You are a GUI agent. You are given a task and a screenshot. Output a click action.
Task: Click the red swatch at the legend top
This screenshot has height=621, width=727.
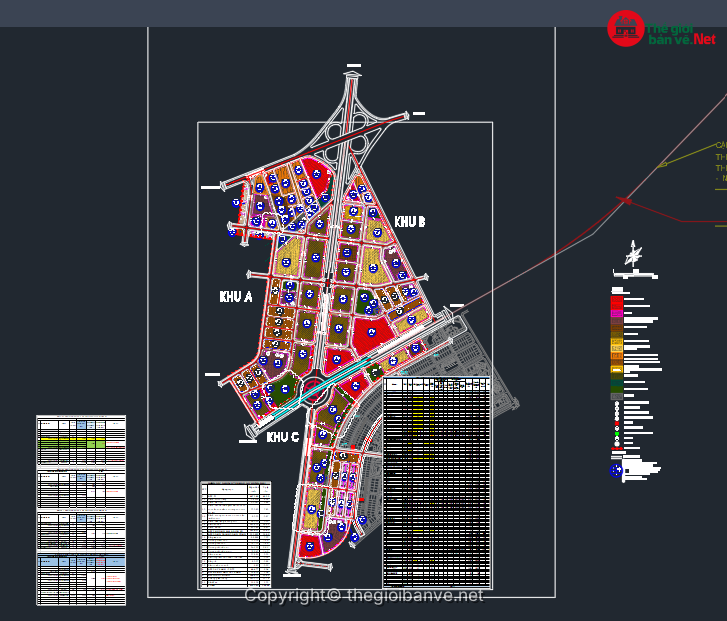[617, 301]
